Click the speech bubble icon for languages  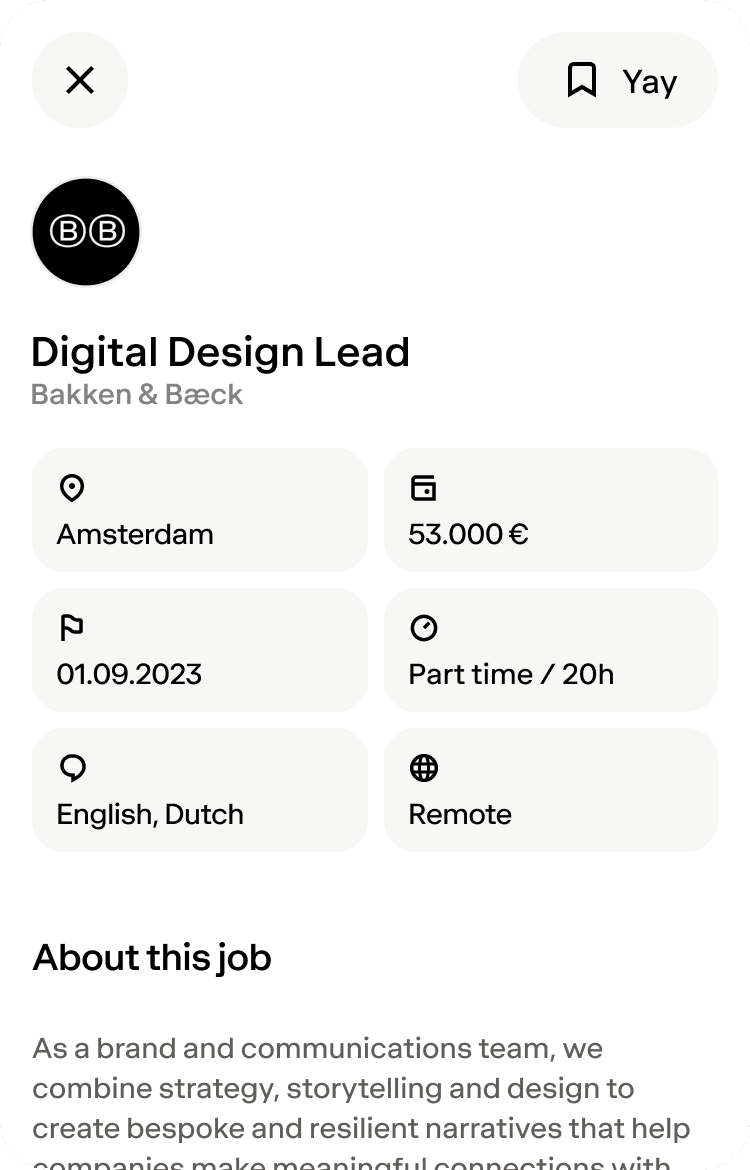71,768
